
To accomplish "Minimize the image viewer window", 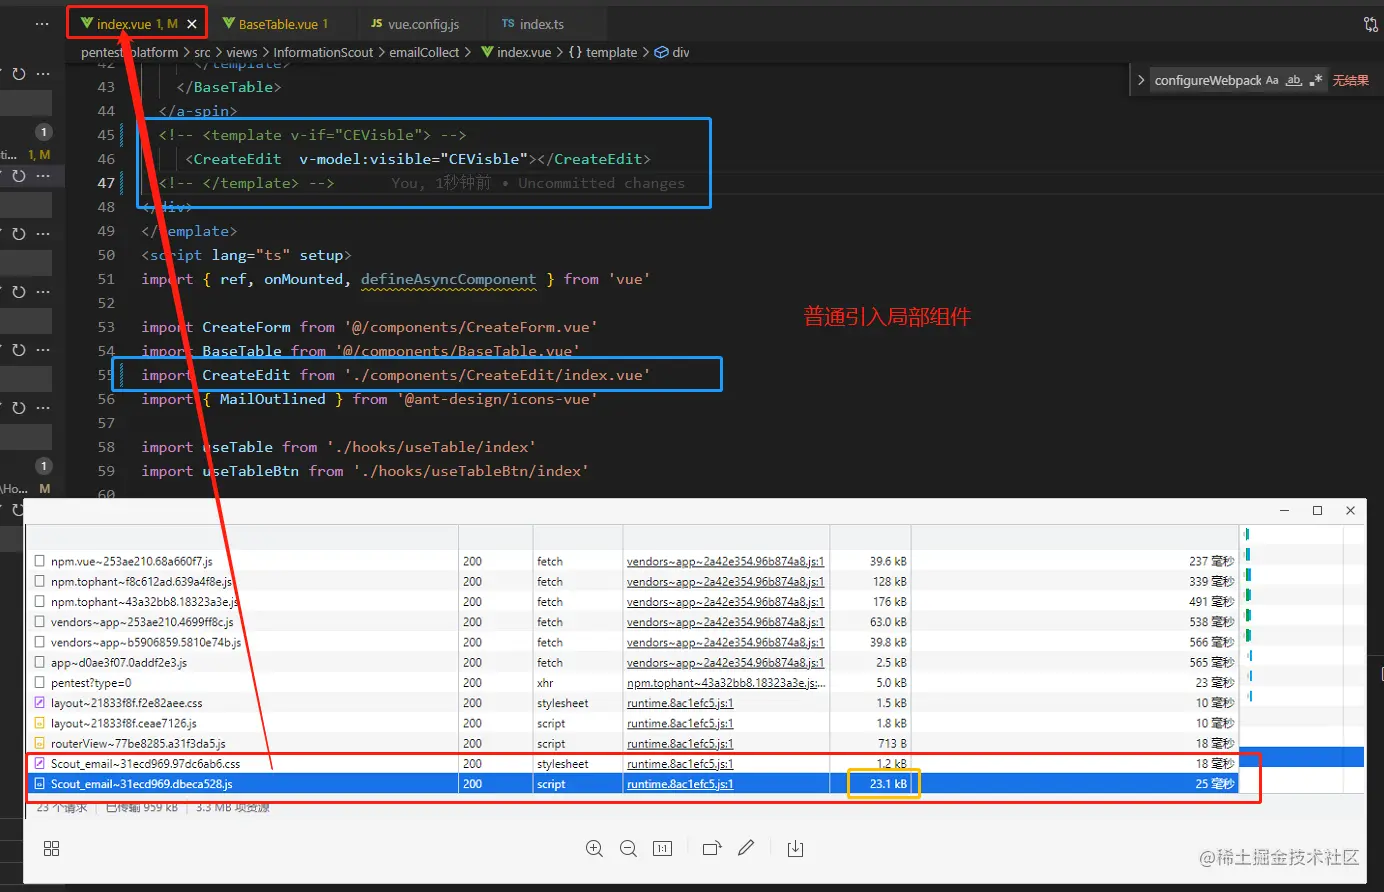I will click(1284, 510).
